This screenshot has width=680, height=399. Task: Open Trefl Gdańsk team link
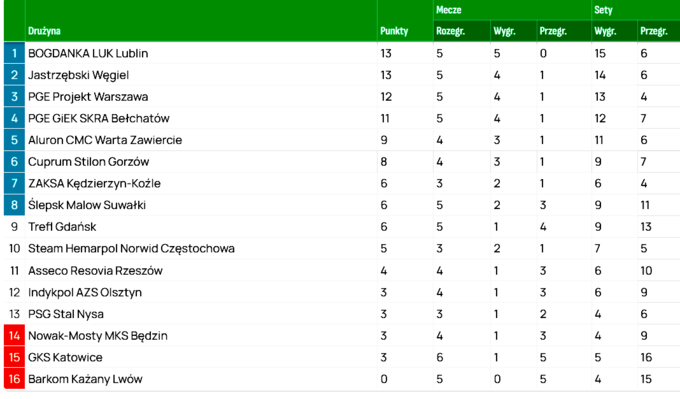pos(62,227)
